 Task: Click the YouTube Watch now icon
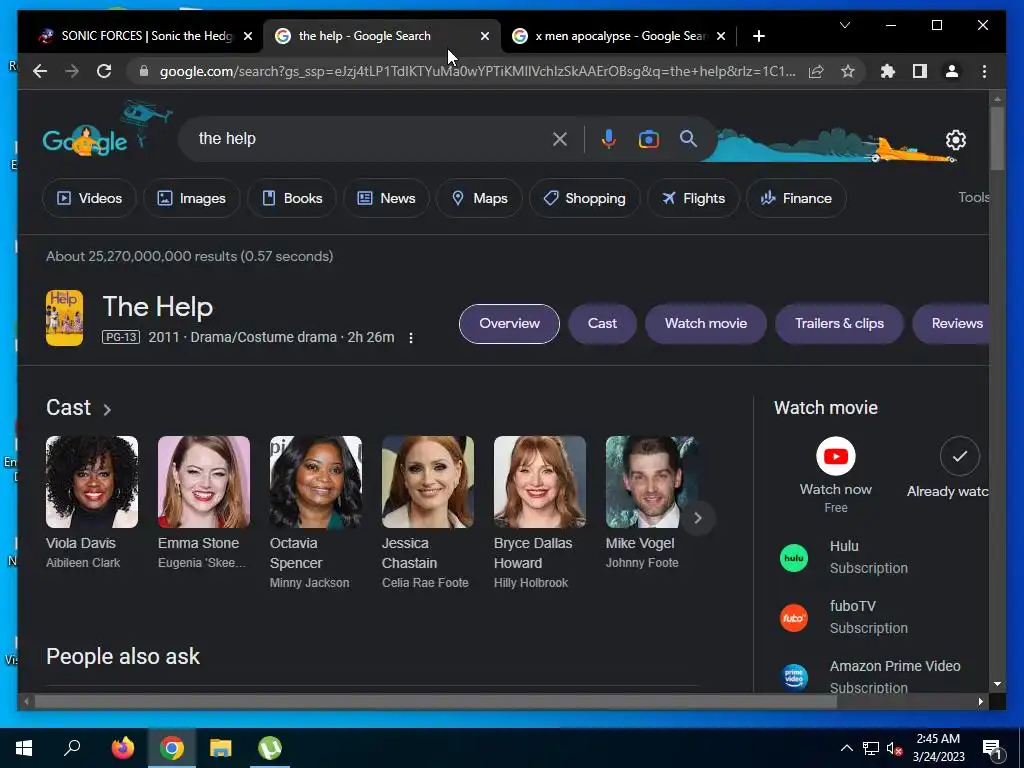(x=836, y=456)
